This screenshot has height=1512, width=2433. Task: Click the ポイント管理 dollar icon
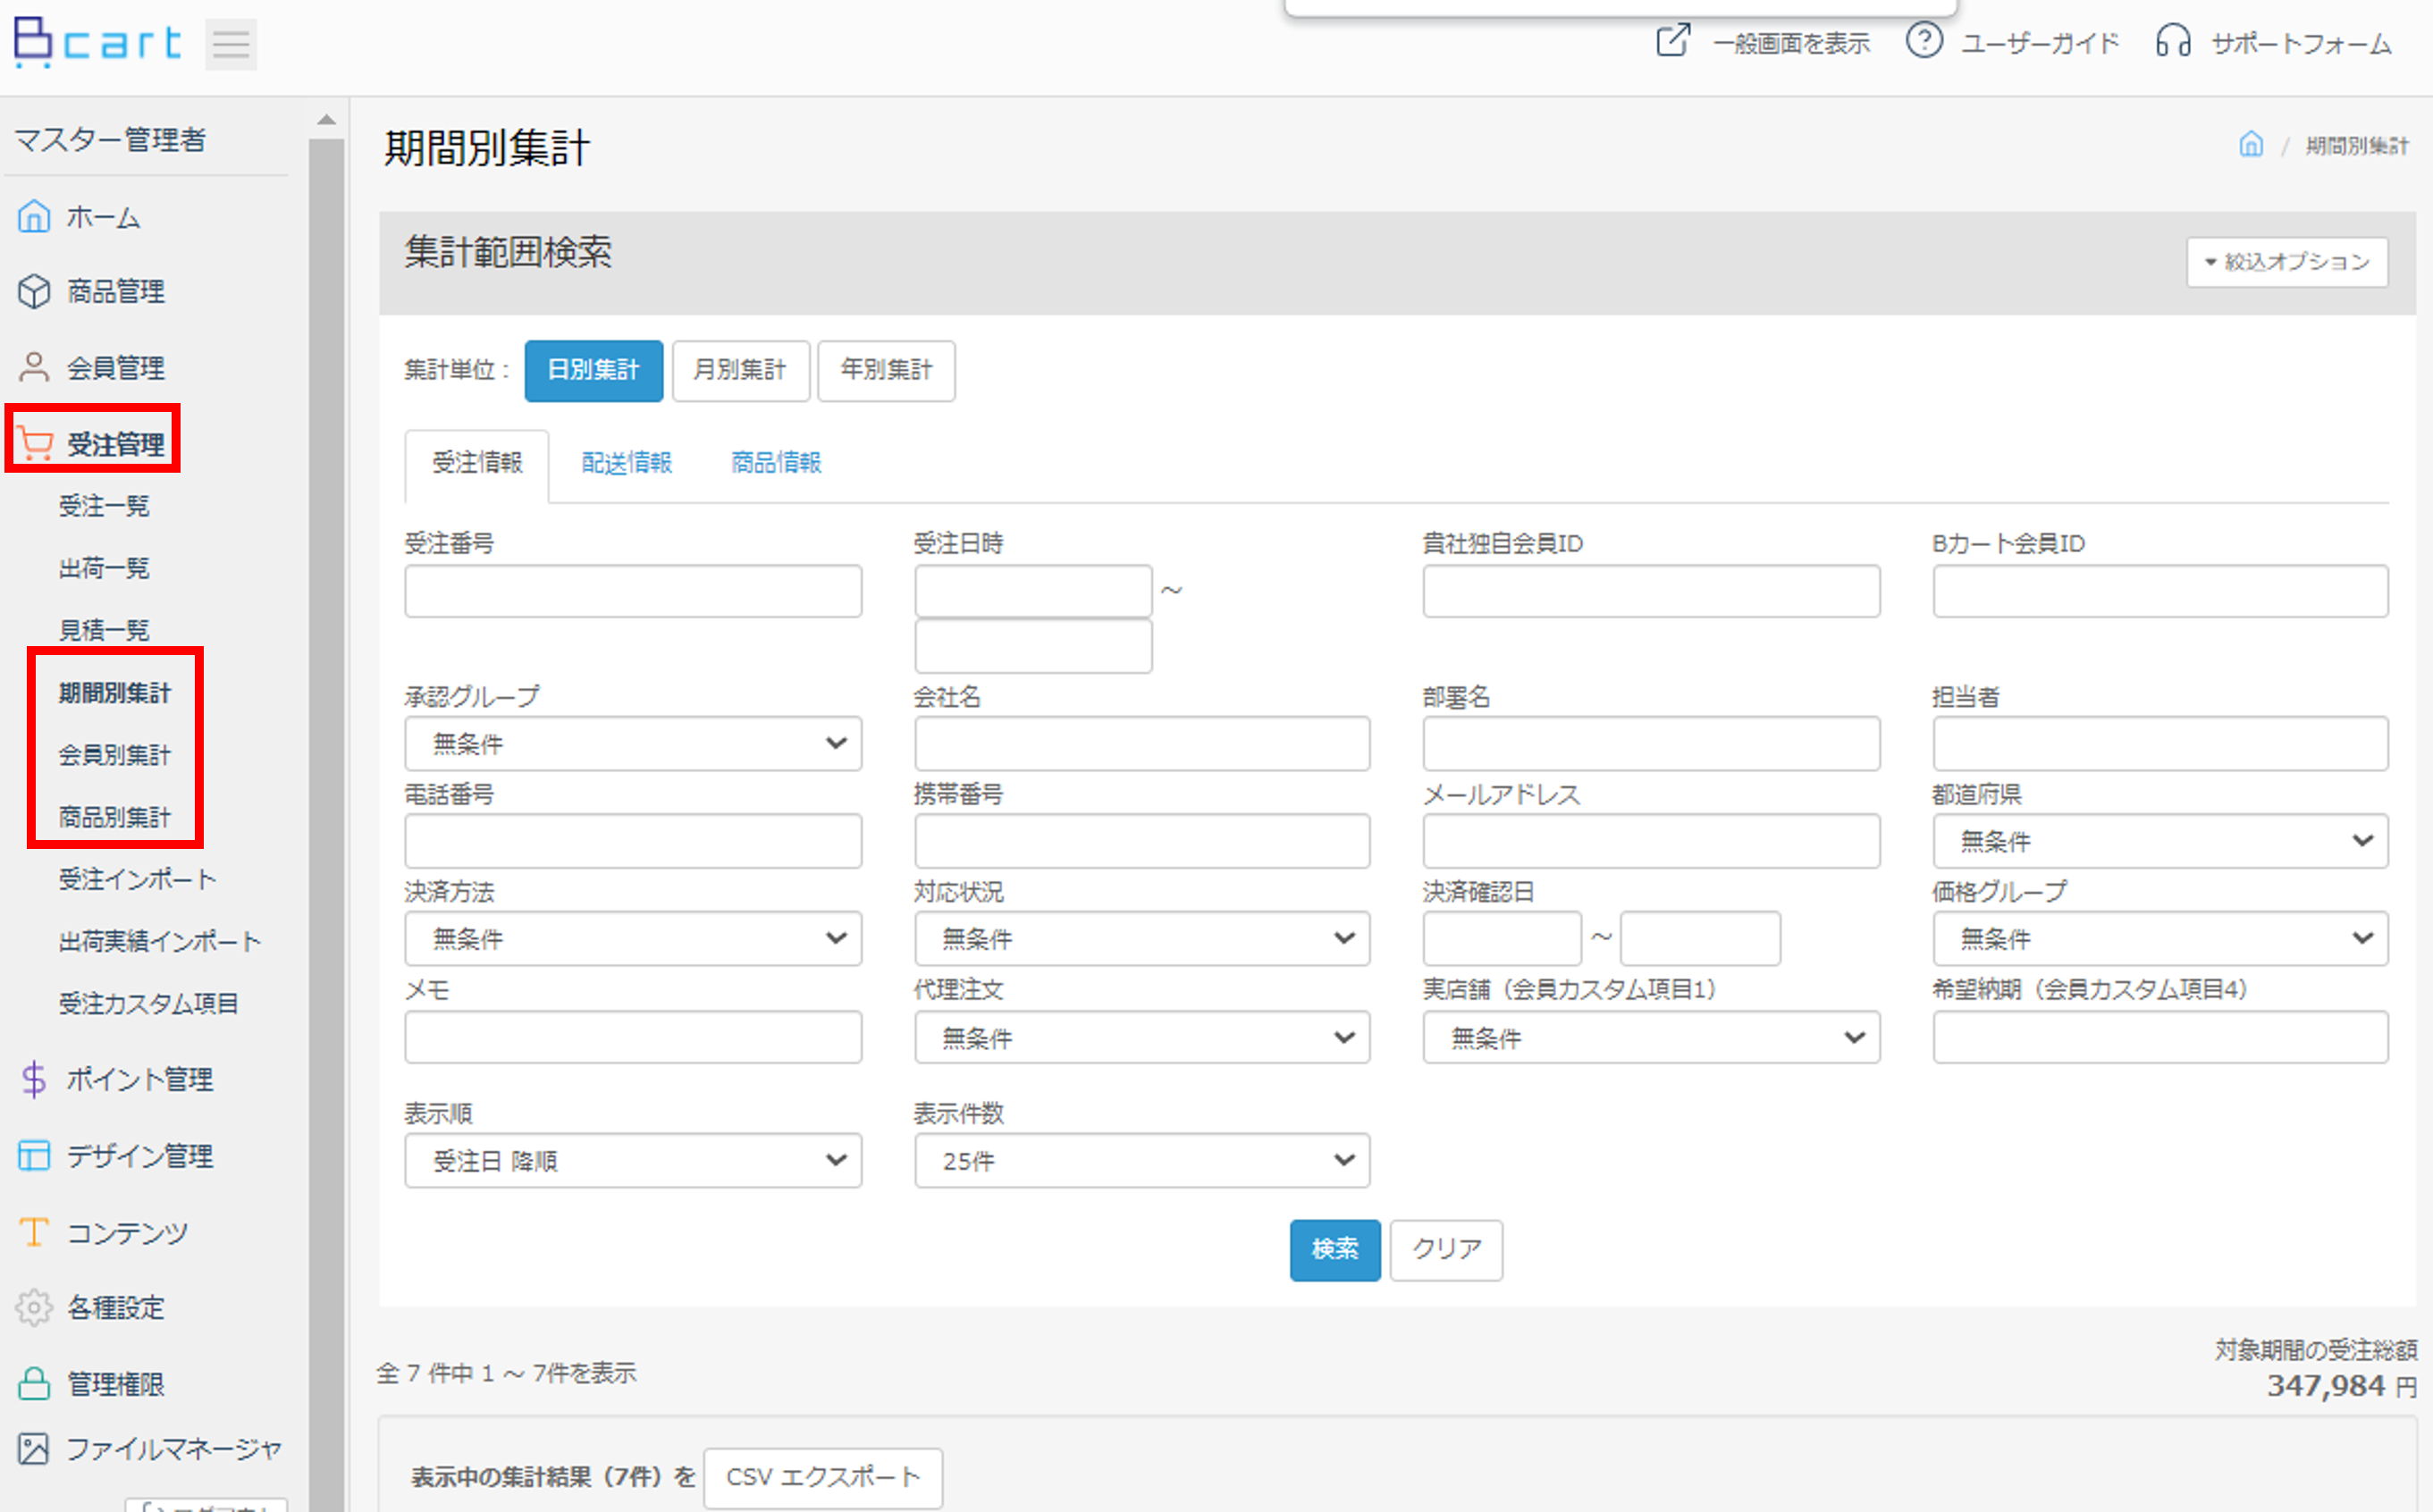click(34, 1079)
